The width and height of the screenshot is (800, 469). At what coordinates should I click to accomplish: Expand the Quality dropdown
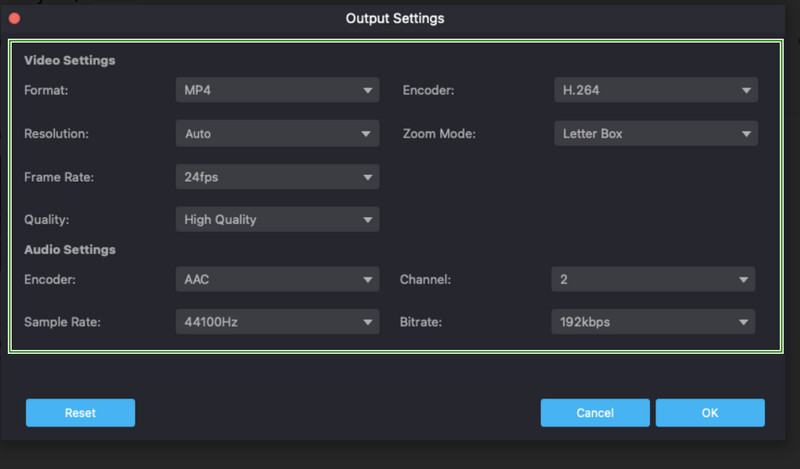pos(277,220)
